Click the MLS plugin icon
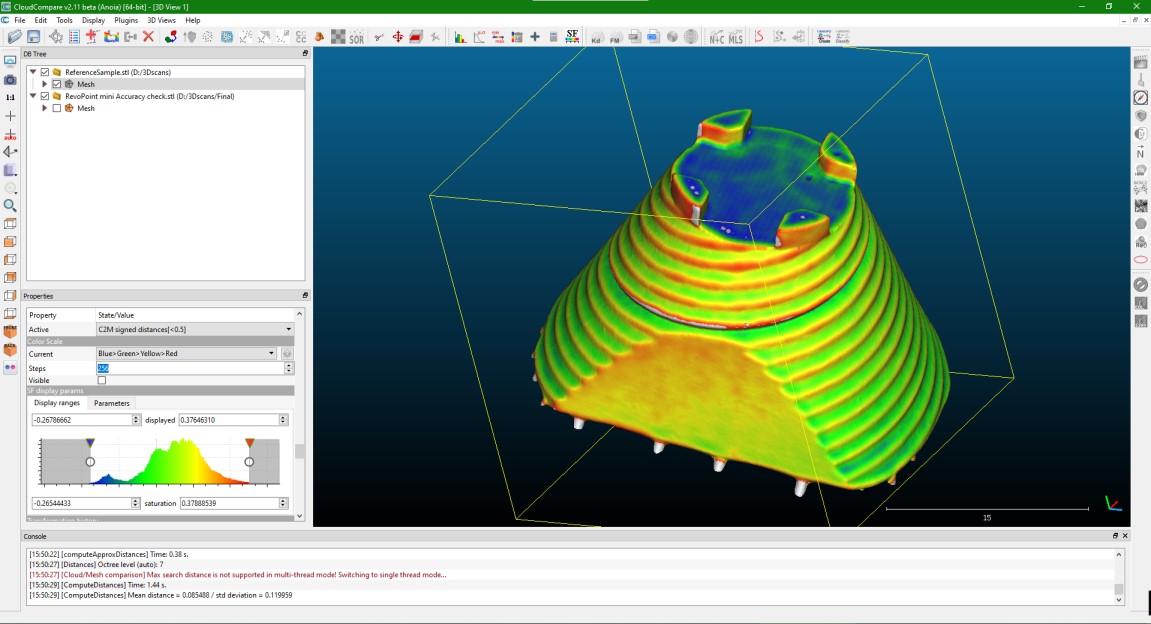 736,38
